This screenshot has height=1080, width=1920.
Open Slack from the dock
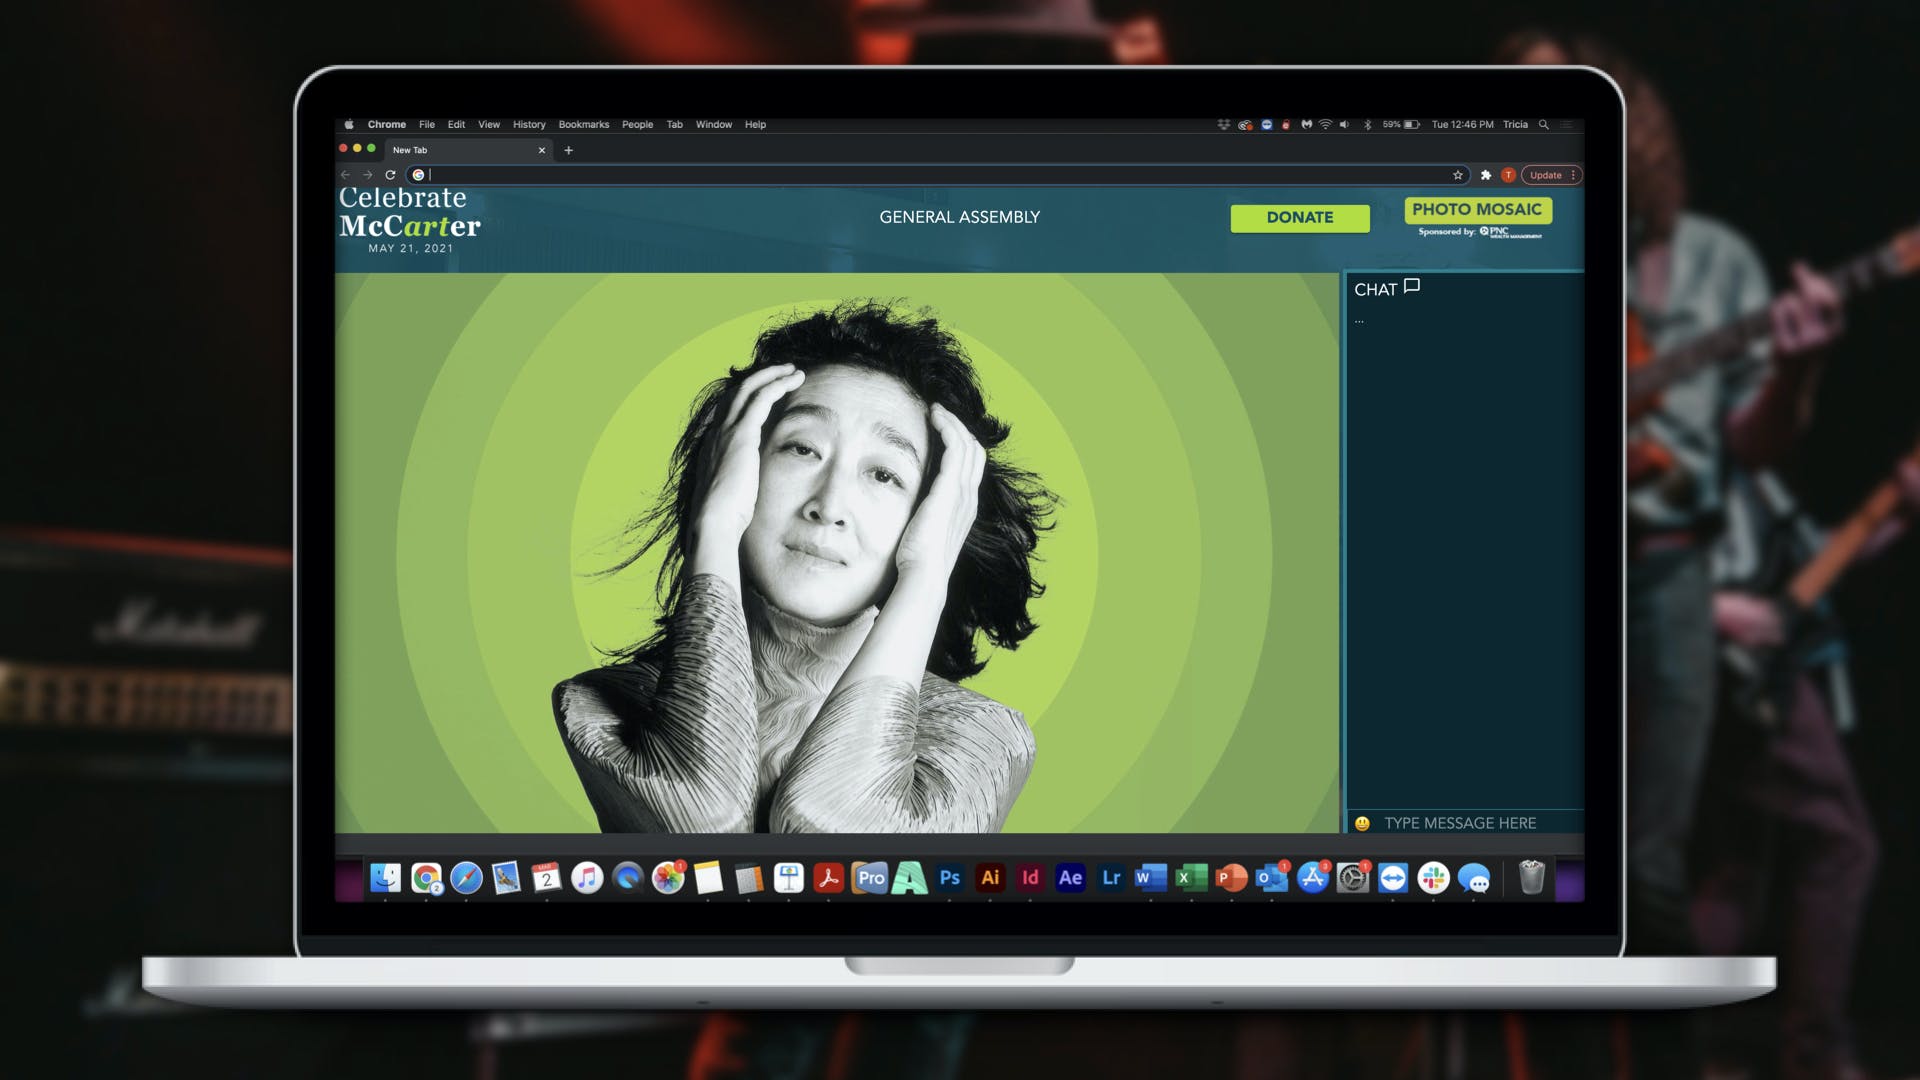click(1433, 878)
